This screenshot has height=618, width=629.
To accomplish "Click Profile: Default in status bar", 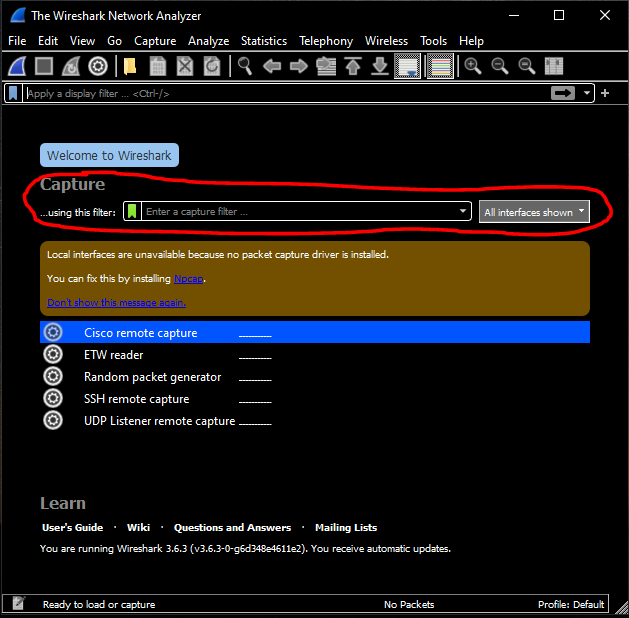I will (x=571, y=604).
